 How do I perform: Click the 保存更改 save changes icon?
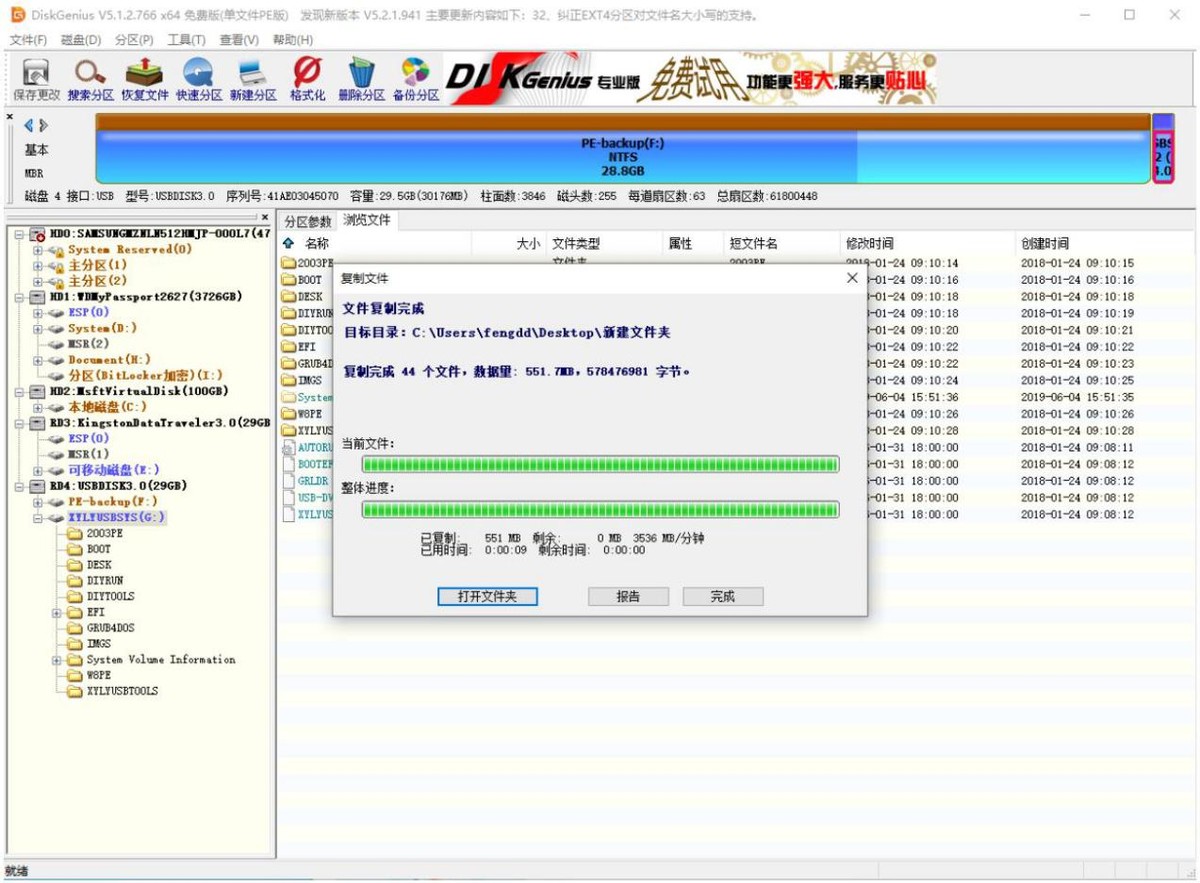tap(36, 78)
